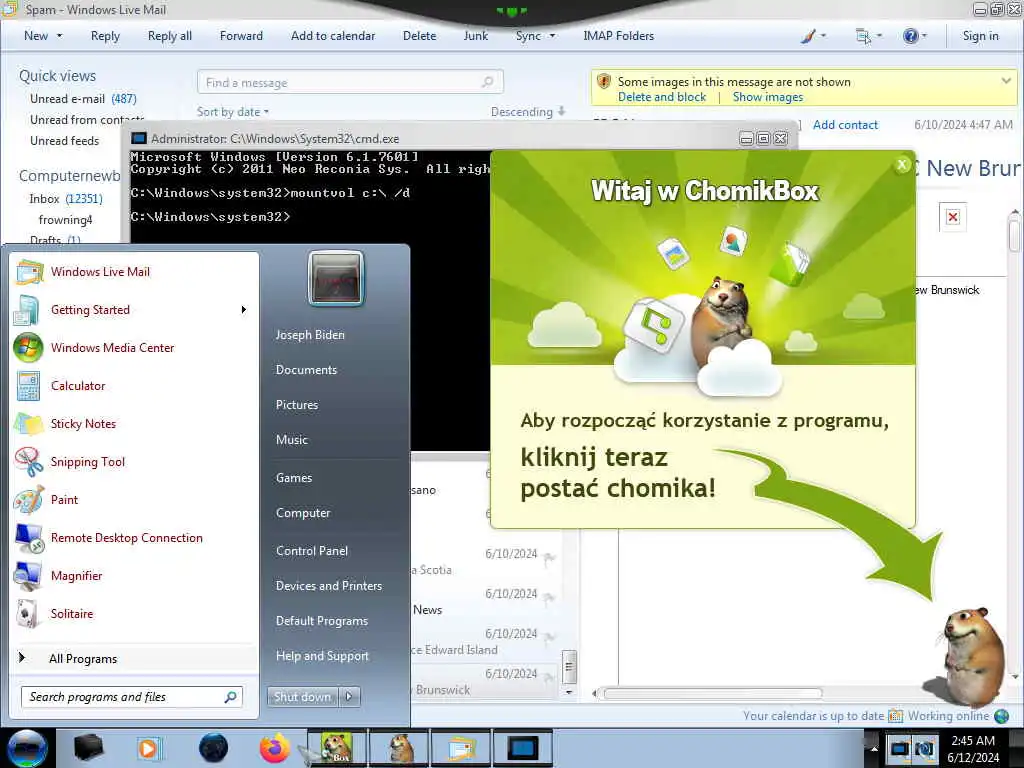The image size is (1024, 768).
Task: Click the black box icon on taskbar
Action: pyautogui.click(x=88, y=748)
